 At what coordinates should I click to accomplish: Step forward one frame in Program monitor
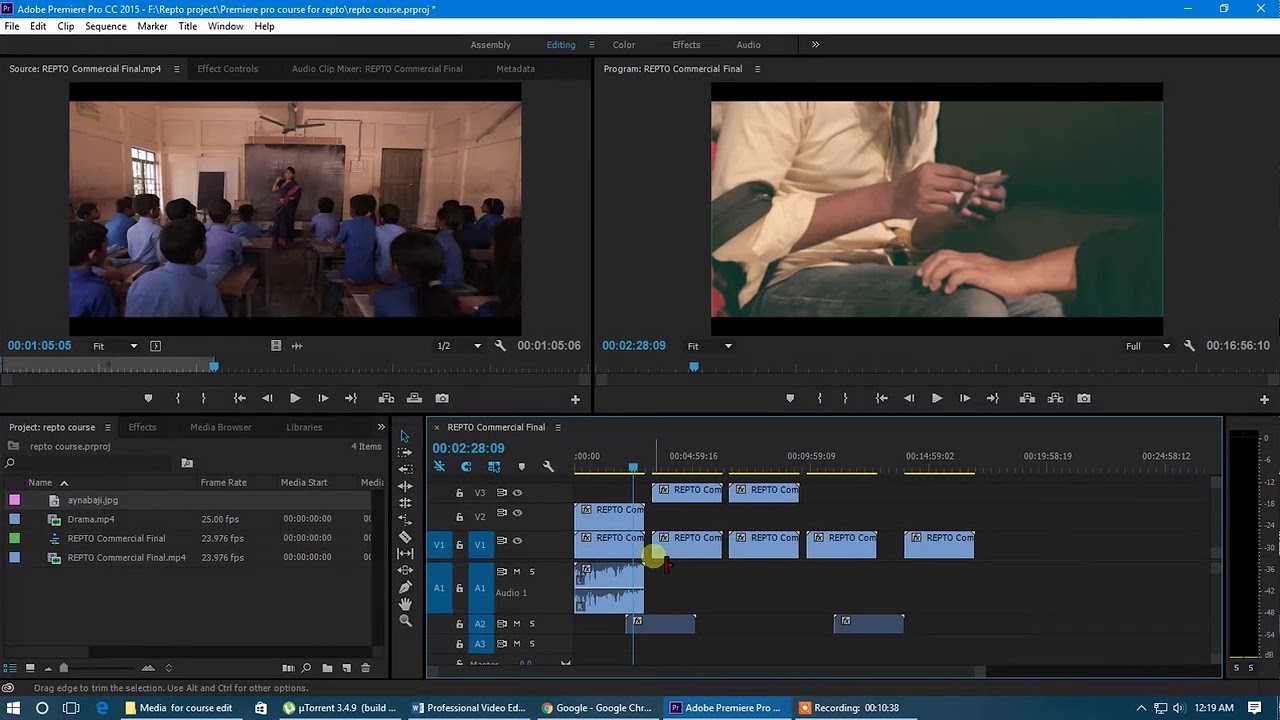965,398
